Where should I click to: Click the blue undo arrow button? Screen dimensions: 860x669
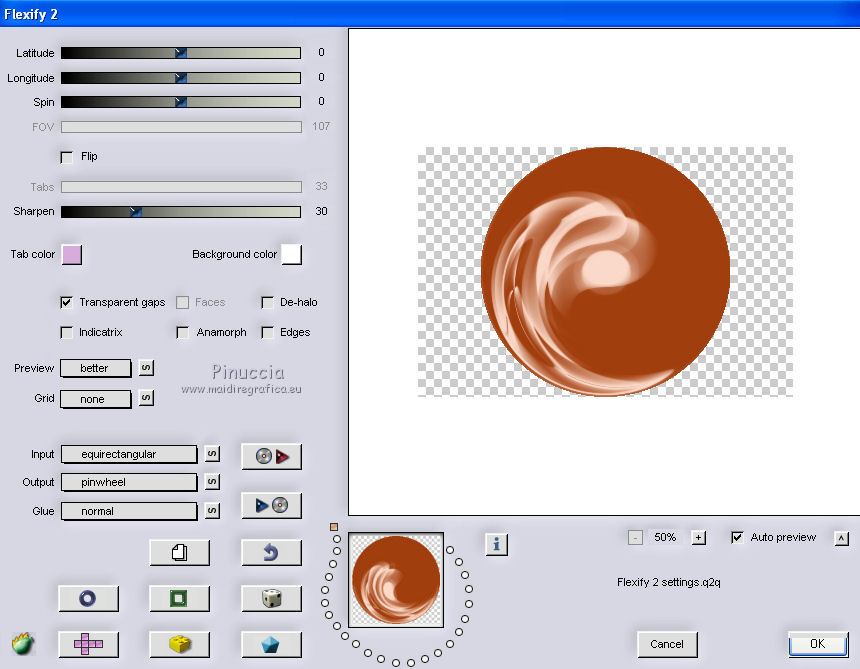point(271,552)
